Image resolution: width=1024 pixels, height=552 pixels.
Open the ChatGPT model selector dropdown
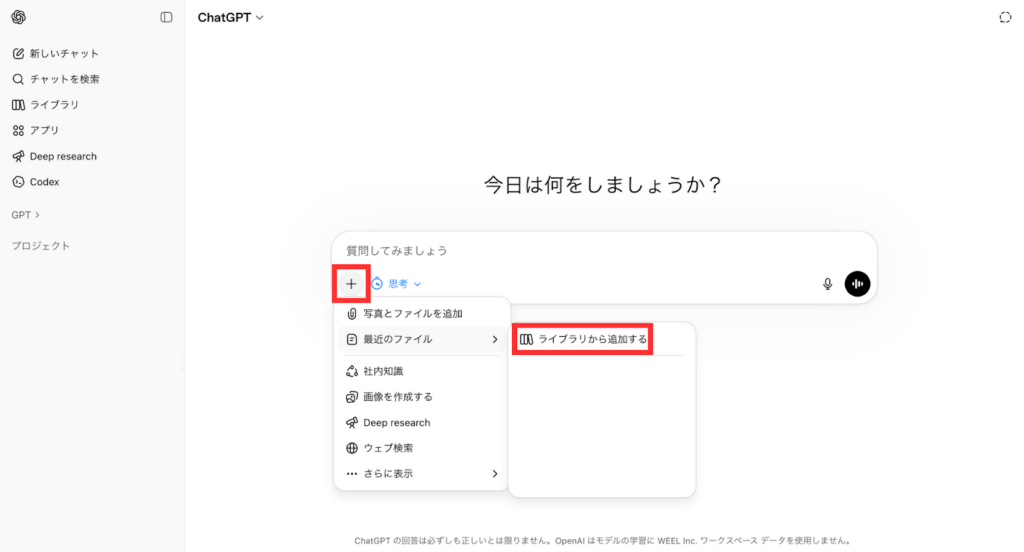[231, 18]
